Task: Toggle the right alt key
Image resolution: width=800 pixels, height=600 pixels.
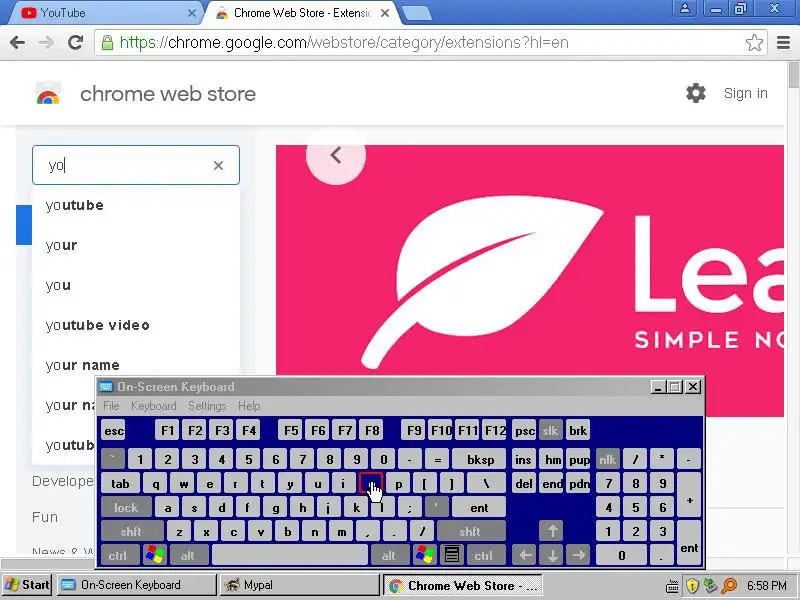Action: 390,555
